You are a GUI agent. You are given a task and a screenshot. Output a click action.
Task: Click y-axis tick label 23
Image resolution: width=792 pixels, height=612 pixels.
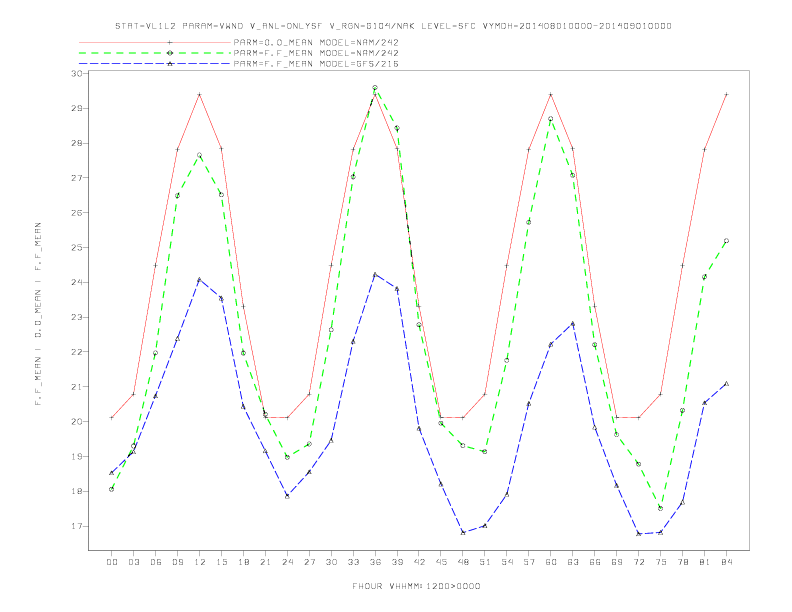pos(77,318)
